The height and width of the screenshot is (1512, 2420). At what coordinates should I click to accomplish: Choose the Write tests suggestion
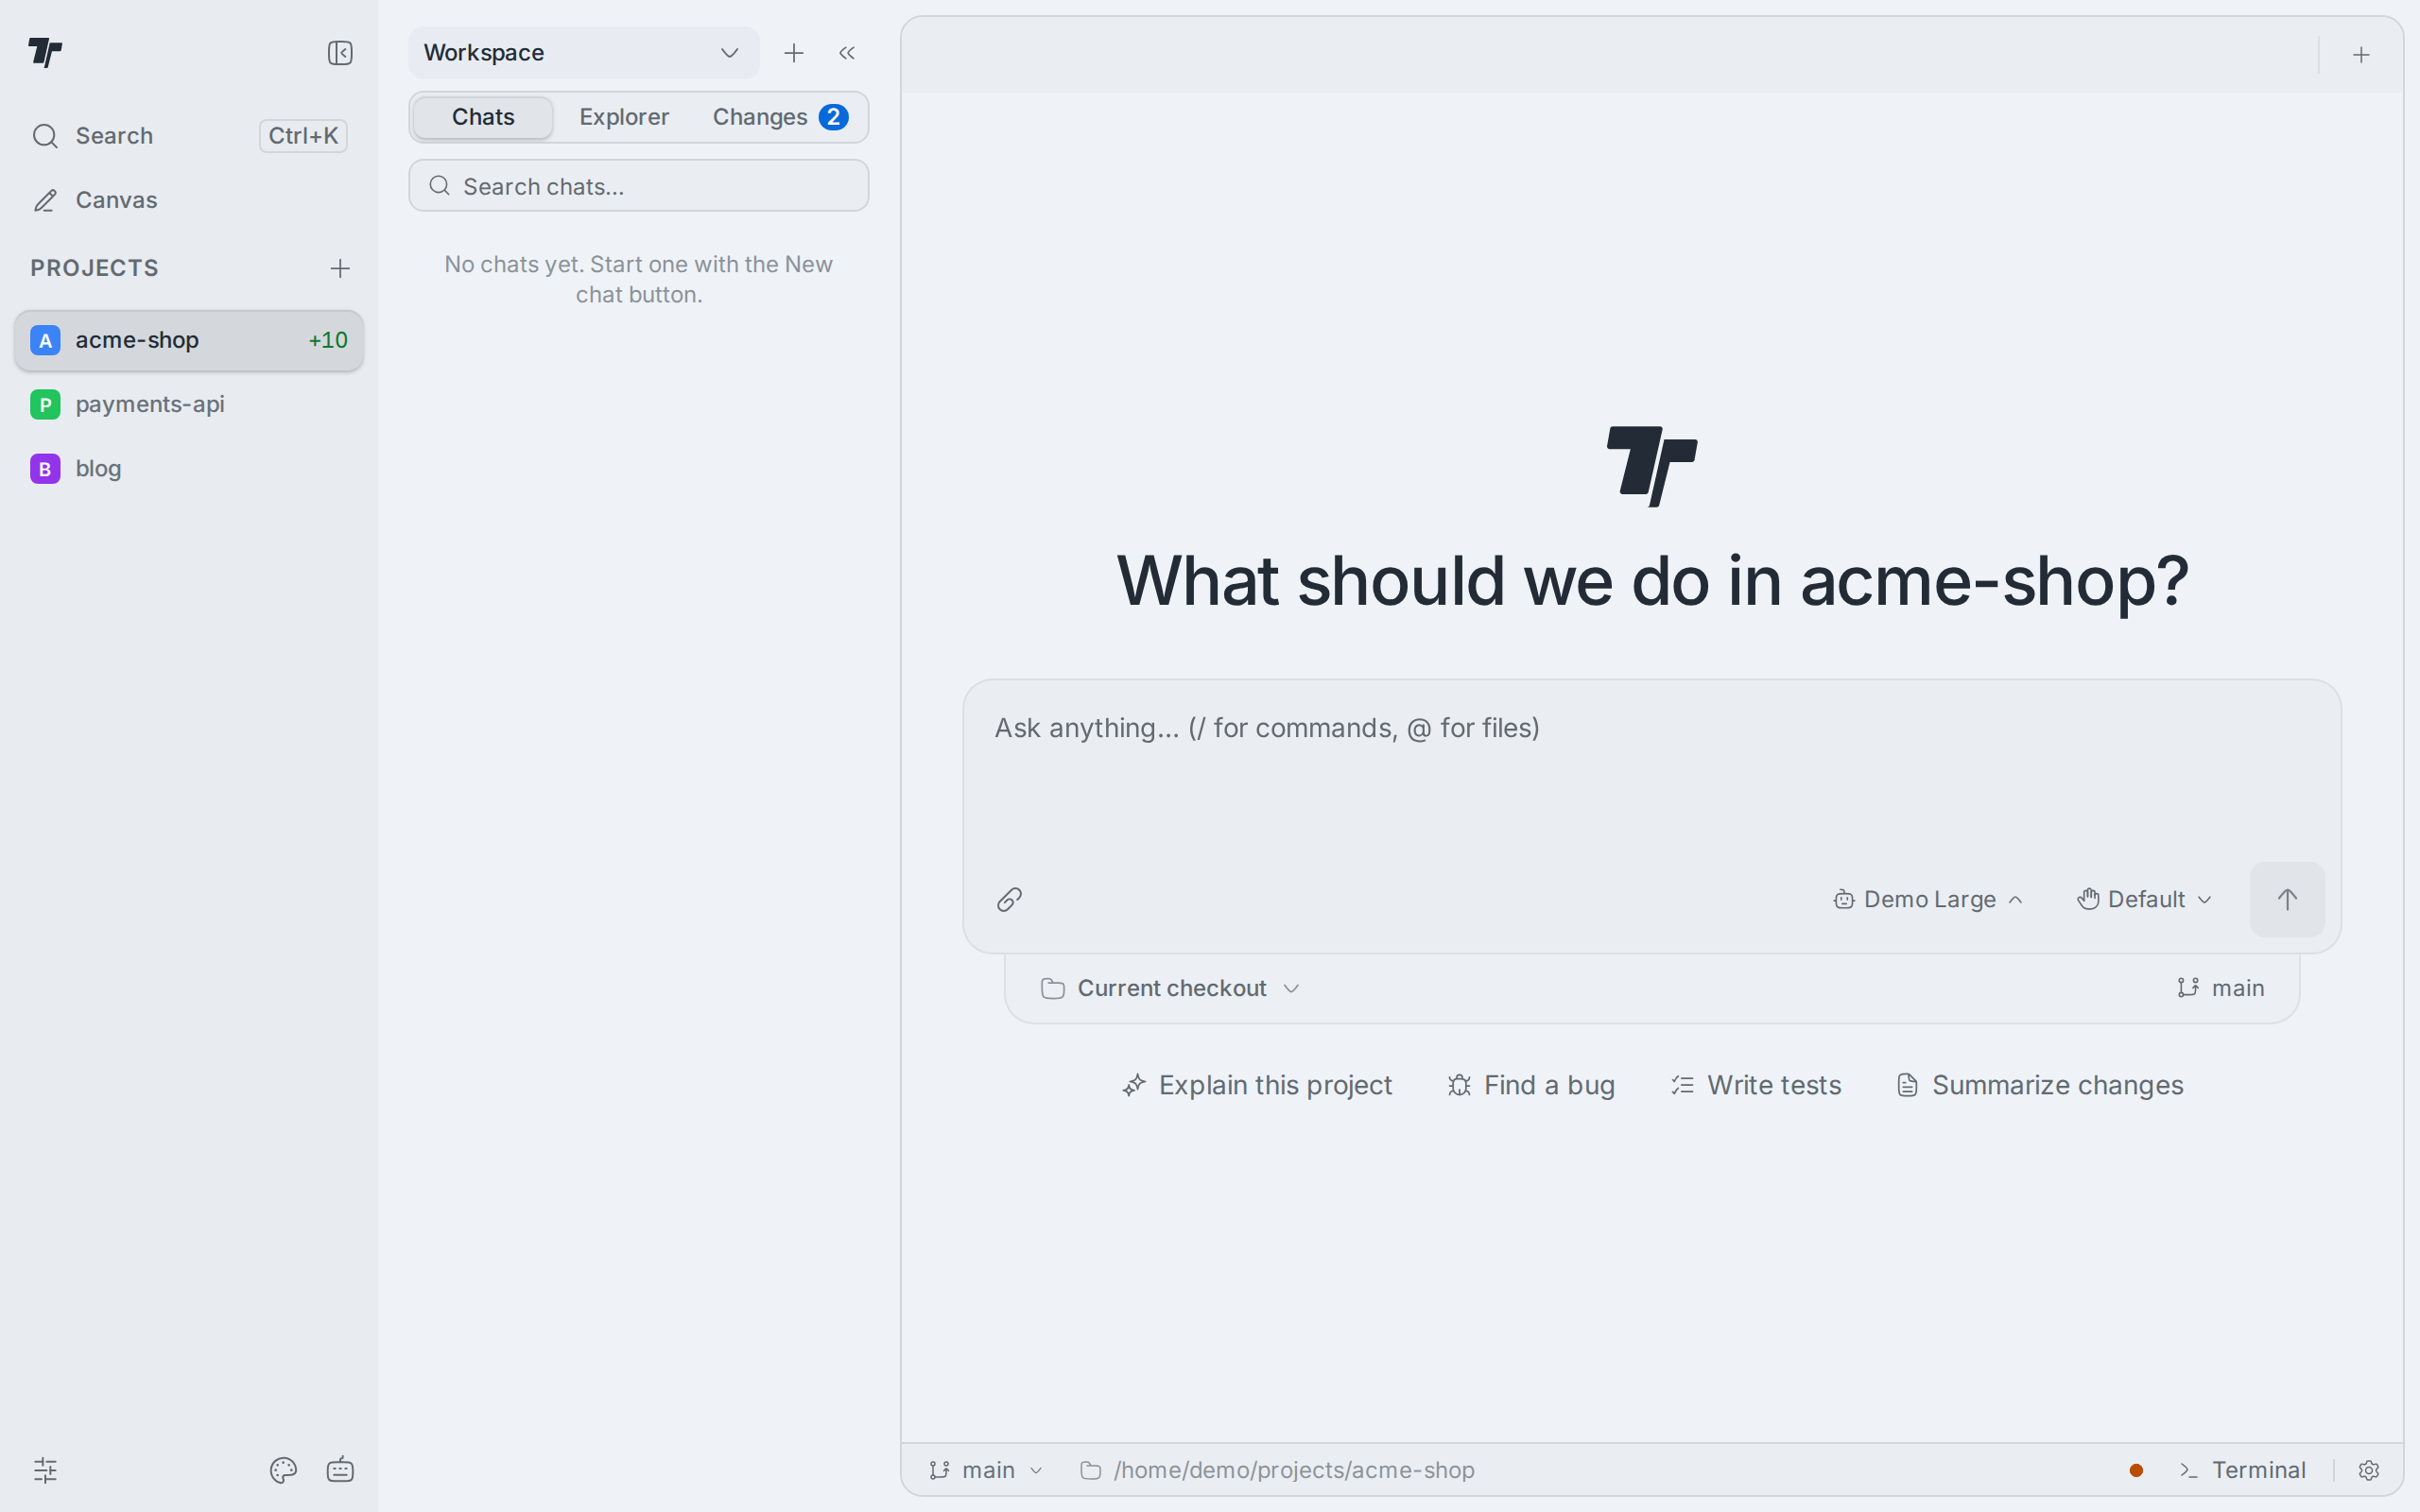coord(1756,1085)
